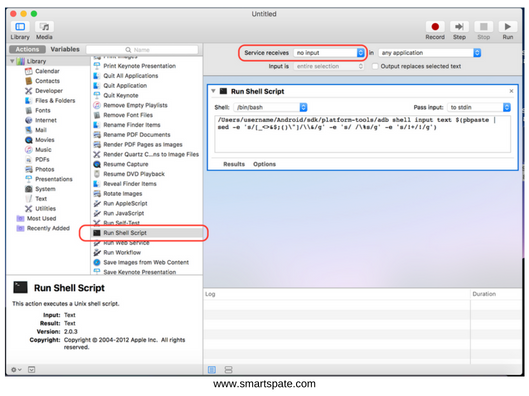Open the Shell /bin/bash dropdown
529x396 pixels.
coord(270,107)
